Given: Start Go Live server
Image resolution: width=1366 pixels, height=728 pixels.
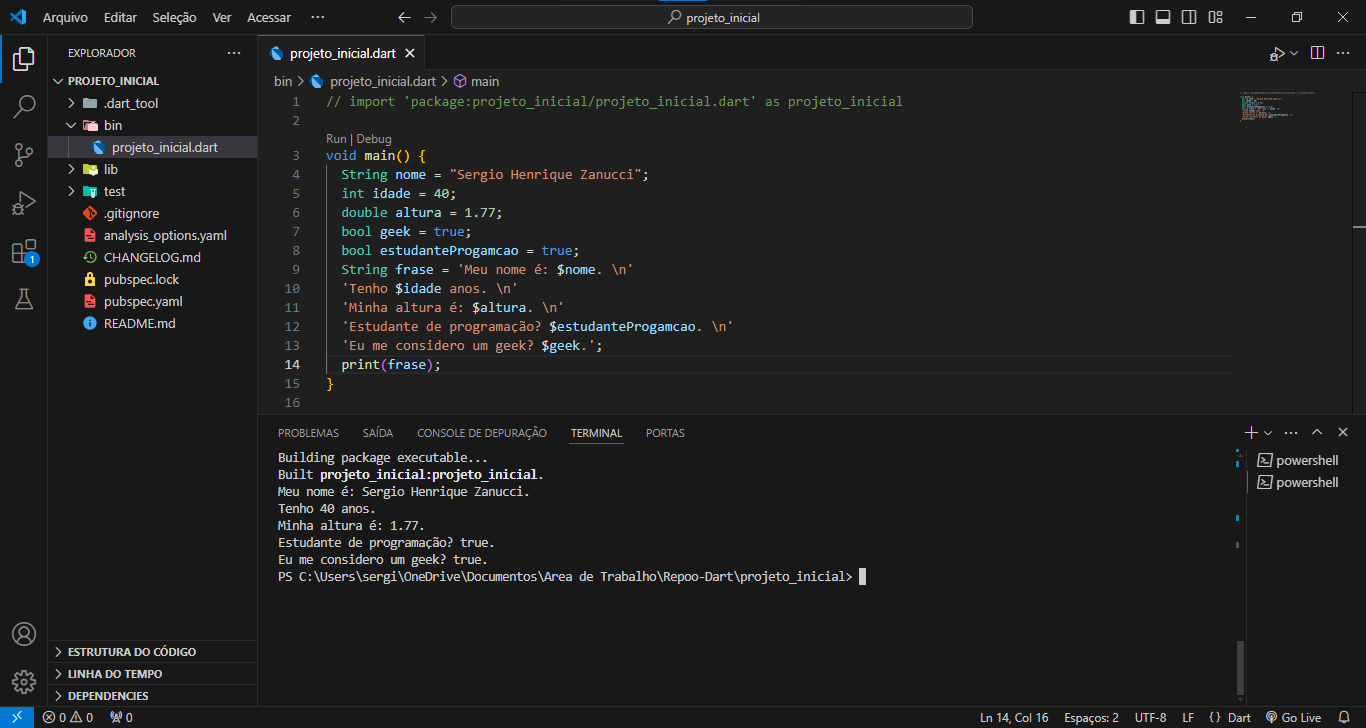Looking at the screenshot, I should [x=1293, y=717].
